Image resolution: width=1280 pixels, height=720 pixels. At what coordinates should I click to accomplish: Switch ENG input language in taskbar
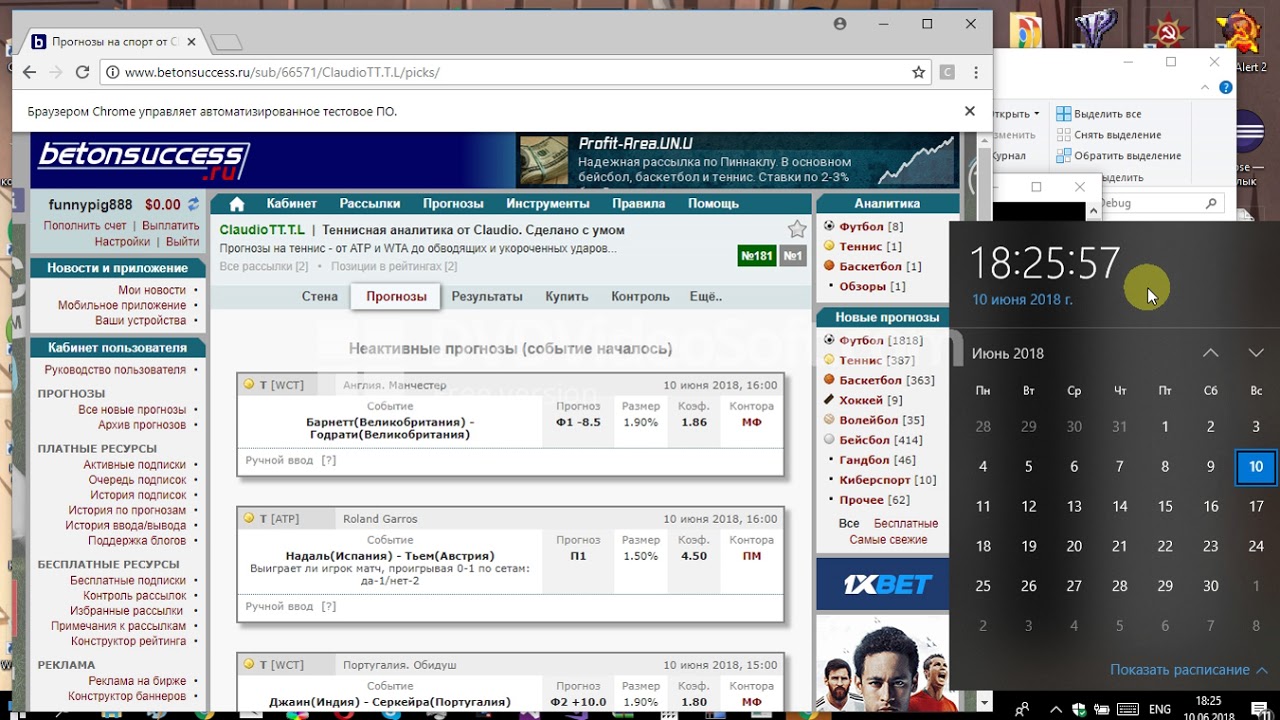[x=1160, y=709]
